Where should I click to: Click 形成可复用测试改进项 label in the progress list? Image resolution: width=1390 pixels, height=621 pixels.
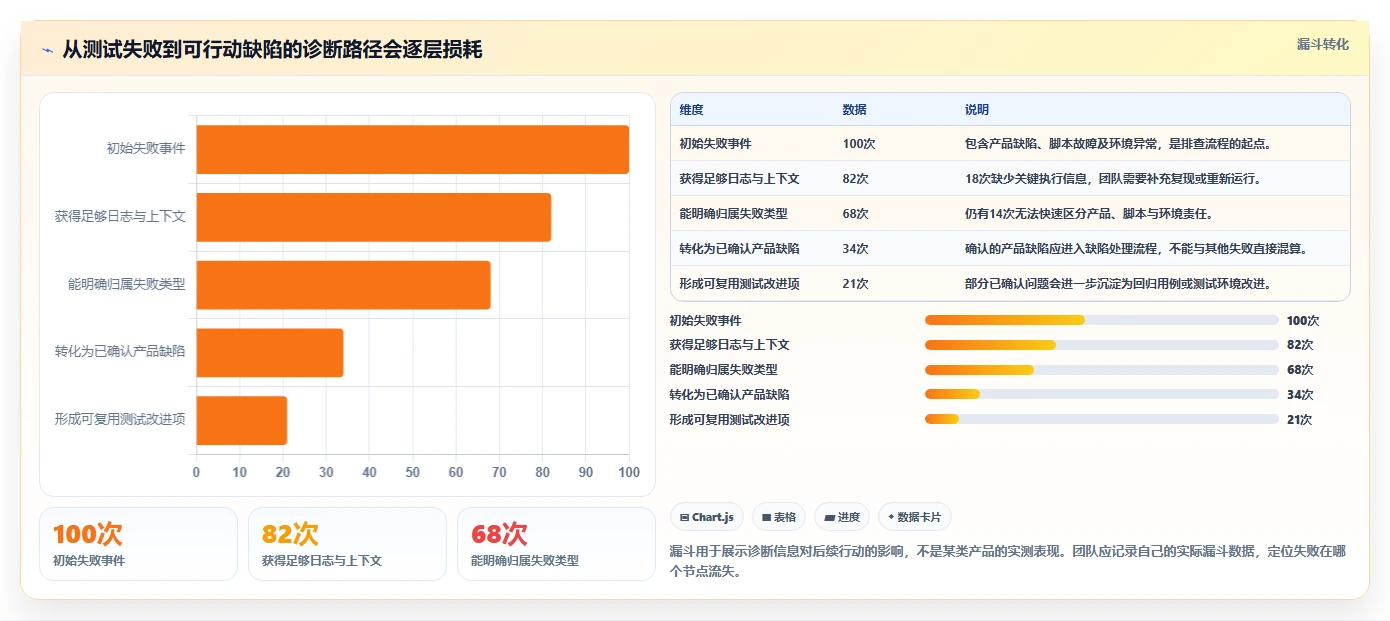tap(729, 420)
